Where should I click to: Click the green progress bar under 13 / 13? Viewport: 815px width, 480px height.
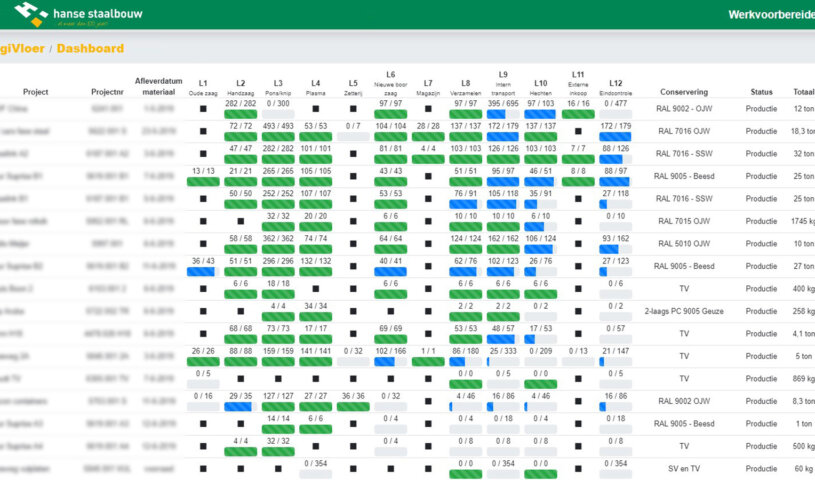pos(203,181)
